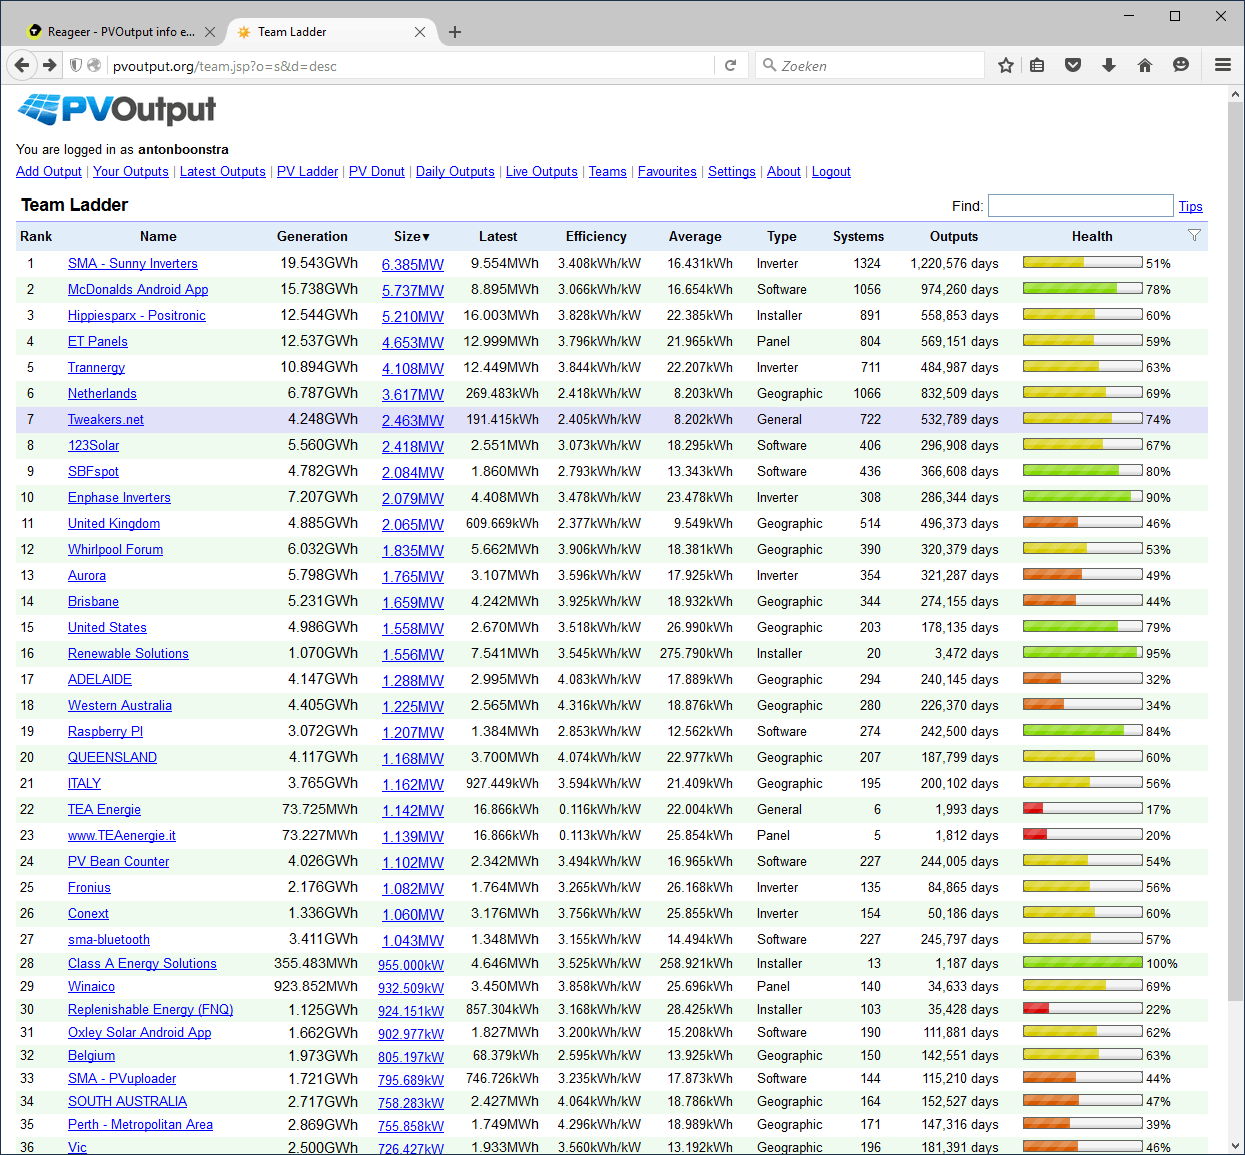Open the PV Ladder menu link
This screenshot has height=1155, width=1245.
(307, 172)
